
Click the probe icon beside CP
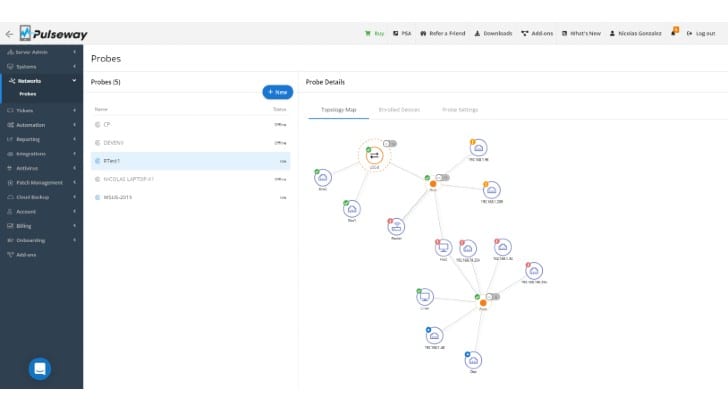(x=98, y=124)
